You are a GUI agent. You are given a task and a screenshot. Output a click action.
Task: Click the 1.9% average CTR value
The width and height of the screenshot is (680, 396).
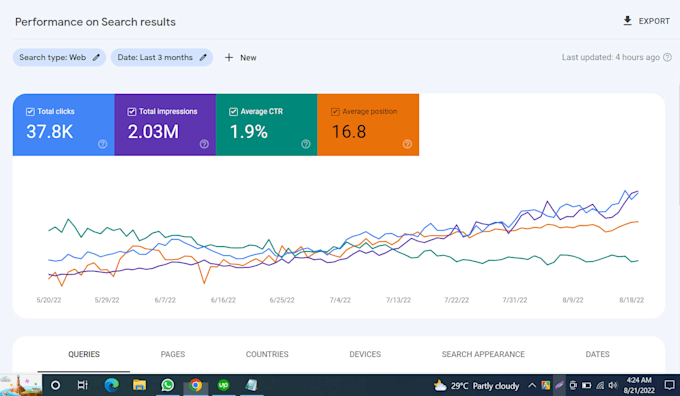(248, 131)
